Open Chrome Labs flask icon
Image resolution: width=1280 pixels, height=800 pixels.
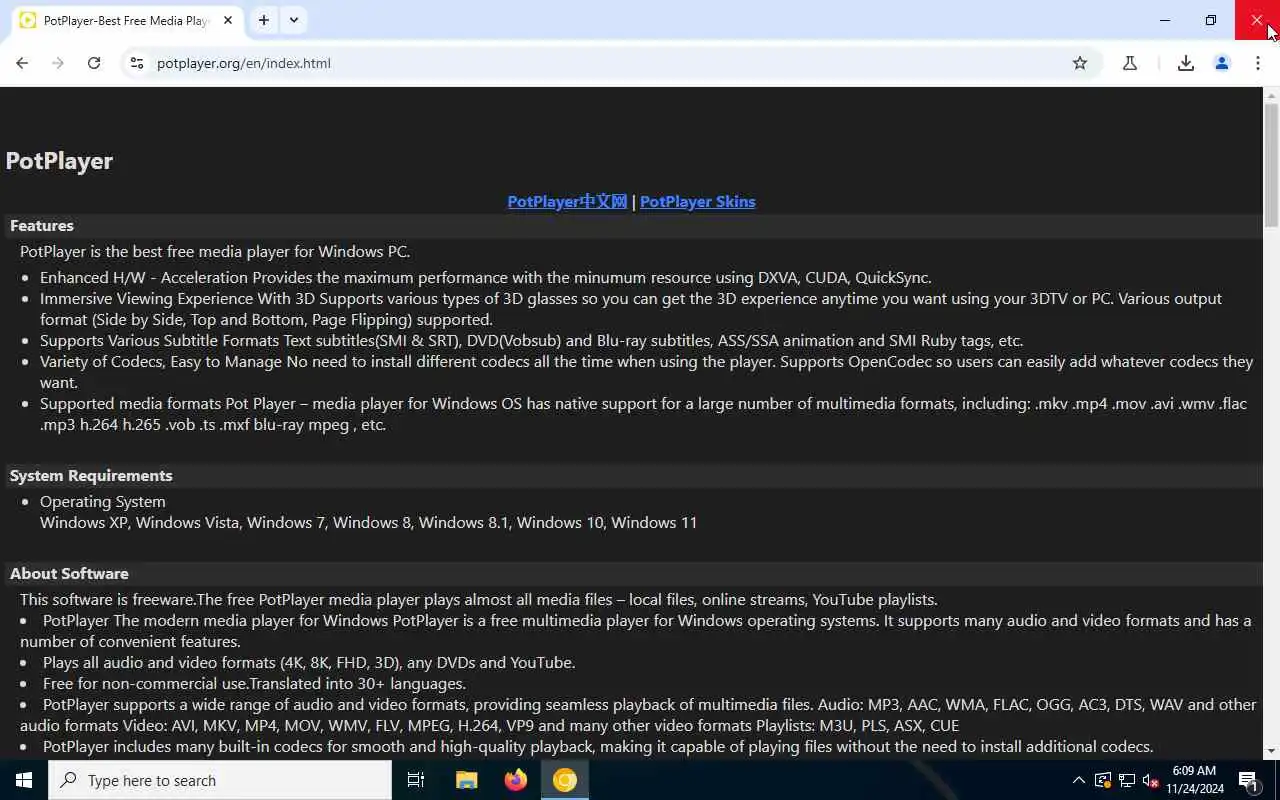[x=1130, y=63]
